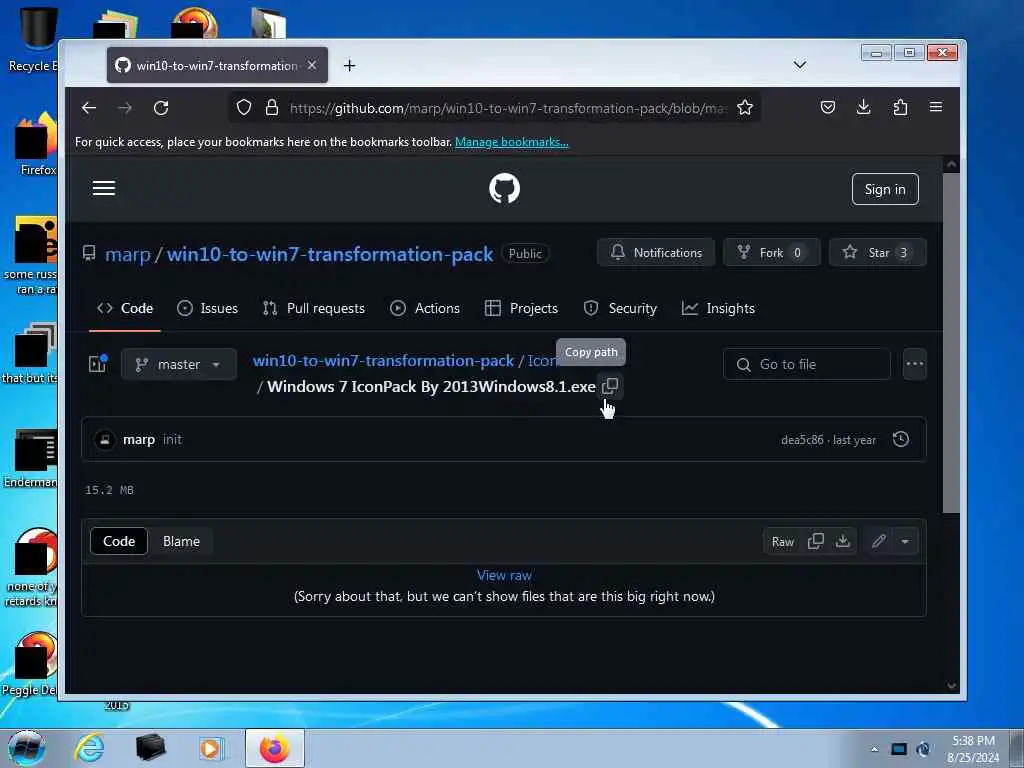
Task: Open the marp owner link
Action: [128, 254]
